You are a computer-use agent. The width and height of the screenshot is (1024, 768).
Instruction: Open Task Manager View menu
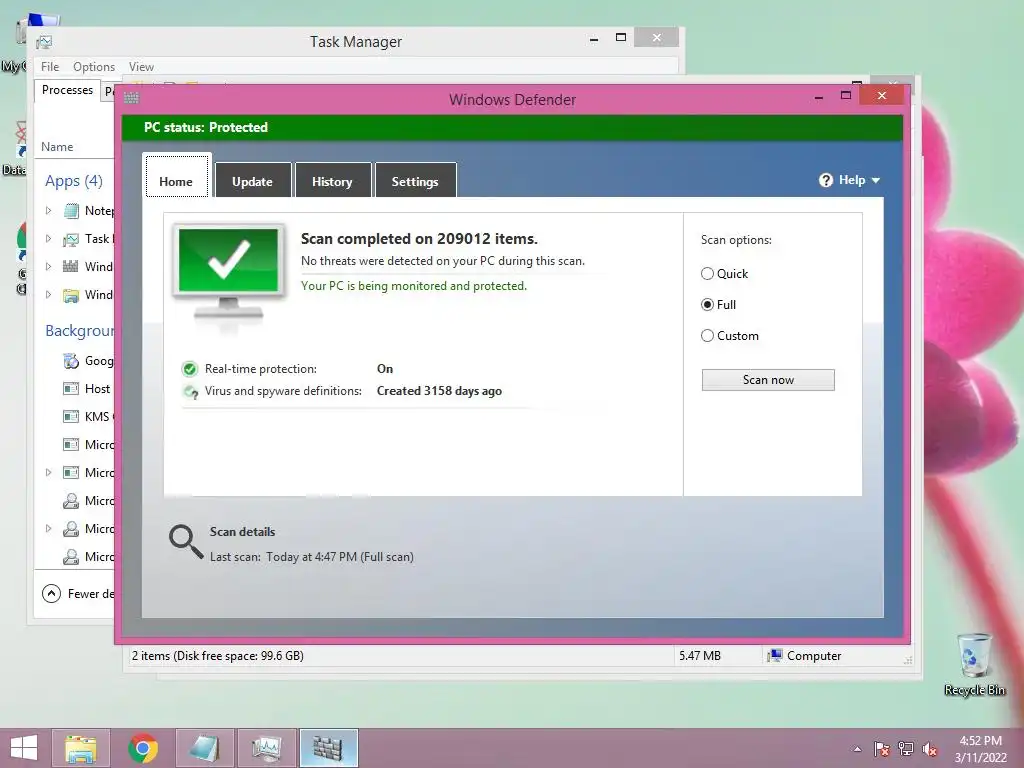141,67
